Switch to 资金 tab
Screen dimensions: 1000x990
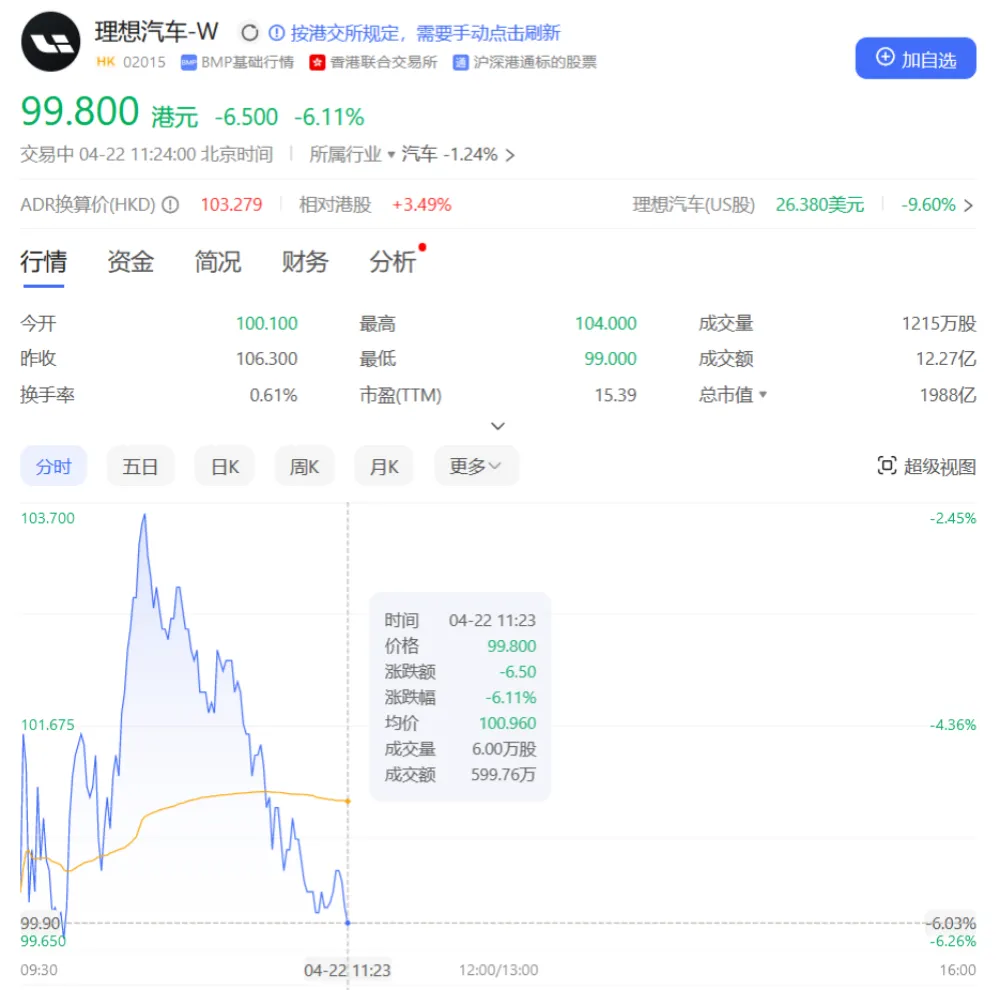click(130, 262)
